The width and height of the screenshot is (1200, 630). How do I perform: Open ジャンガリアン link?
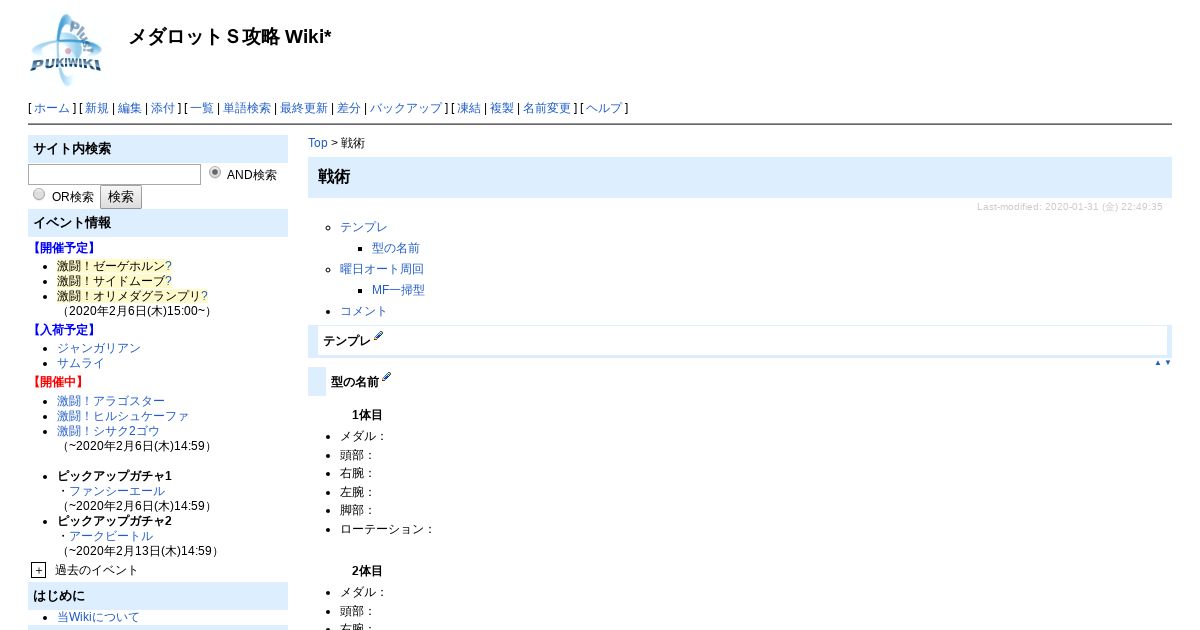click(x=99, y=348)
